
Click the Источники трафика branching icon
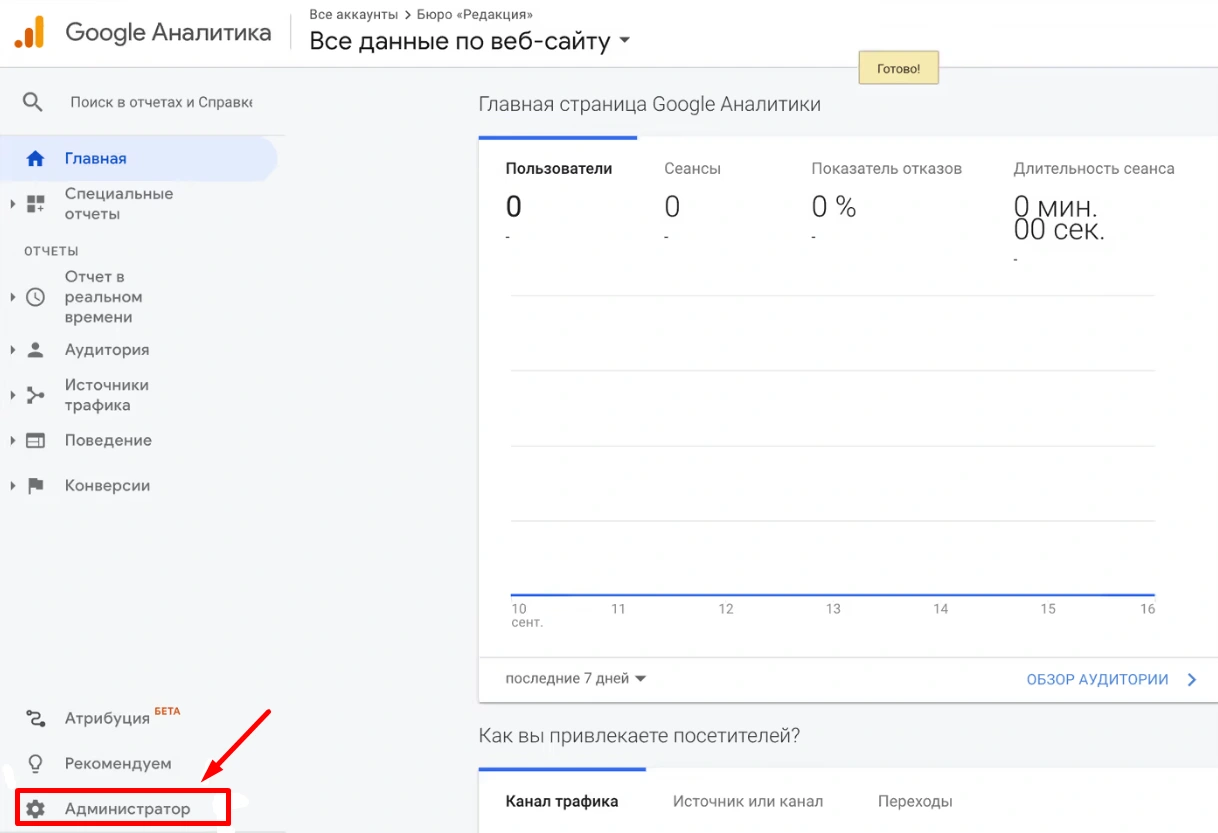36,395
